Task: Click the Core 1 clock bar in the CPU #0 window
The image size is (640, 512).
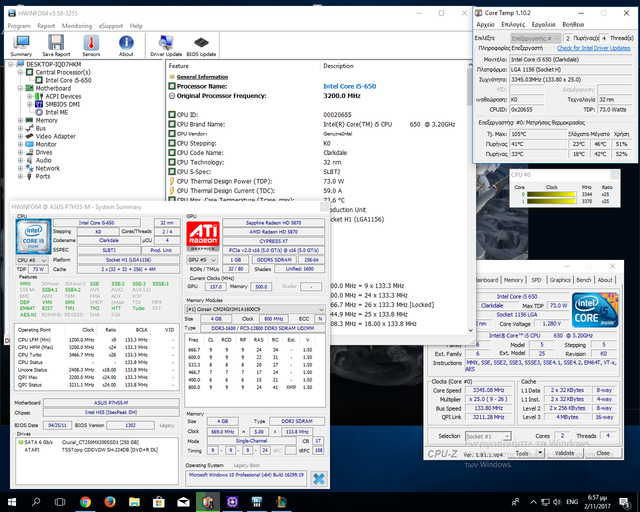Action: coord(551,201)
